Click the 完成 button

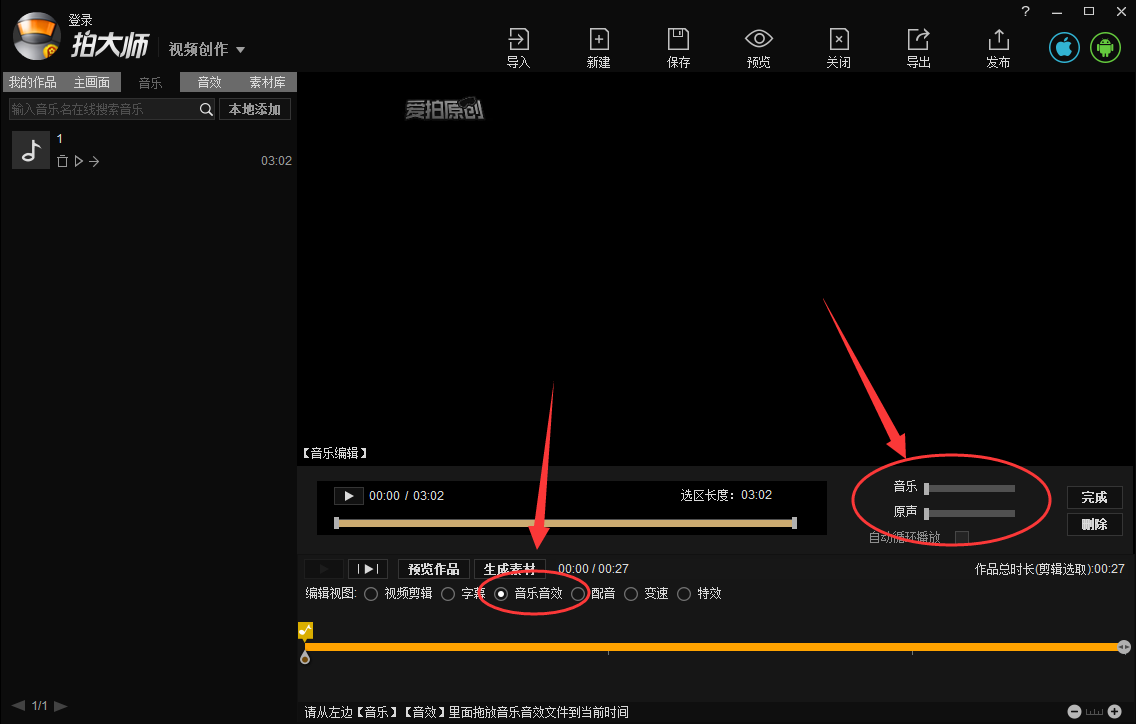click(1094, 496)
